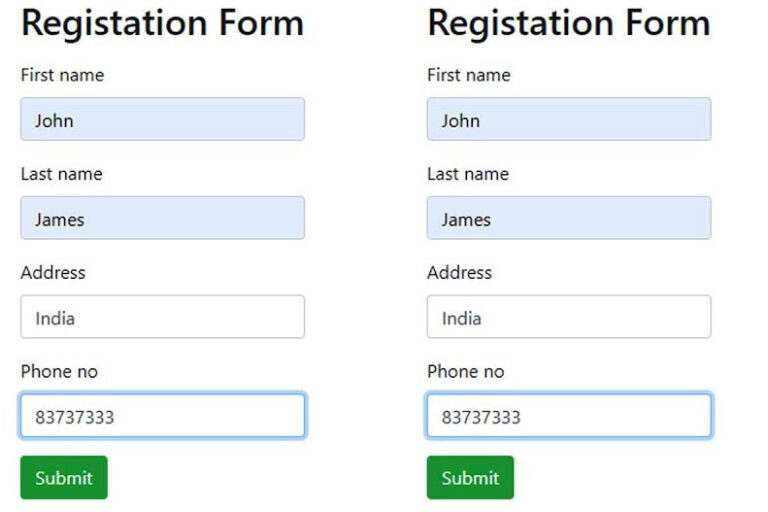Click the Address label in right form

459,272
